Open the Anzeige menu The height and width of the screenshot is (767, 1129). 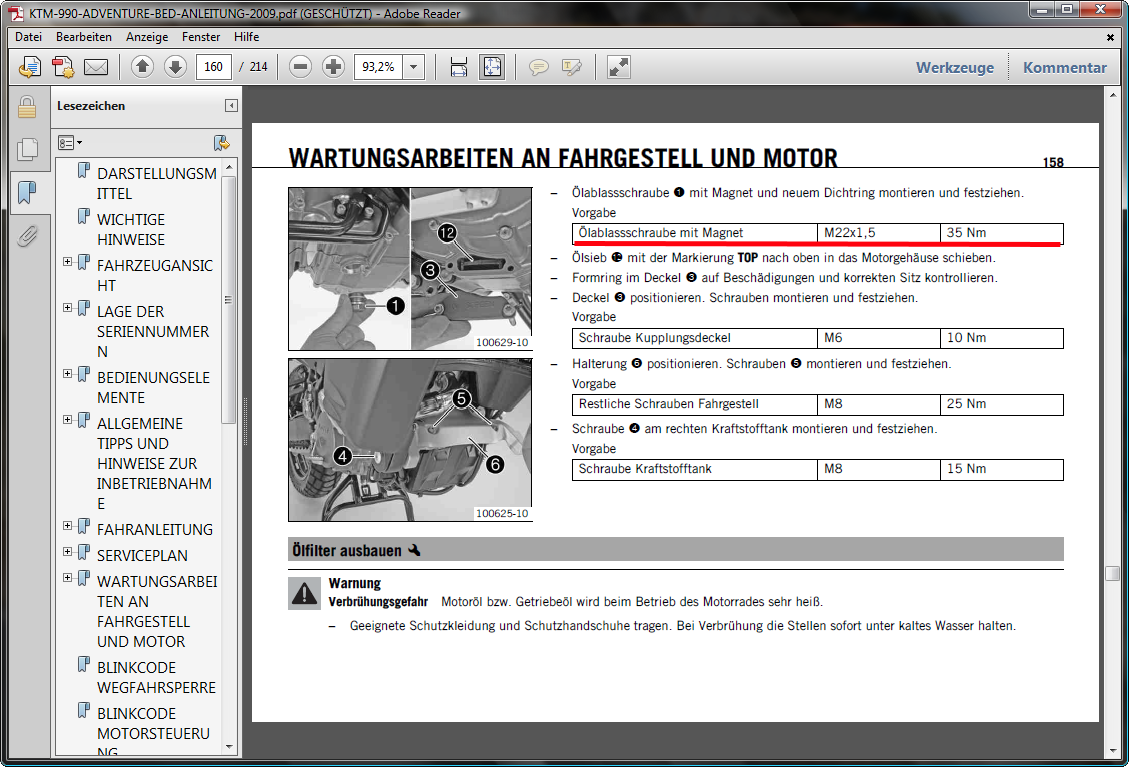point(147,37)
